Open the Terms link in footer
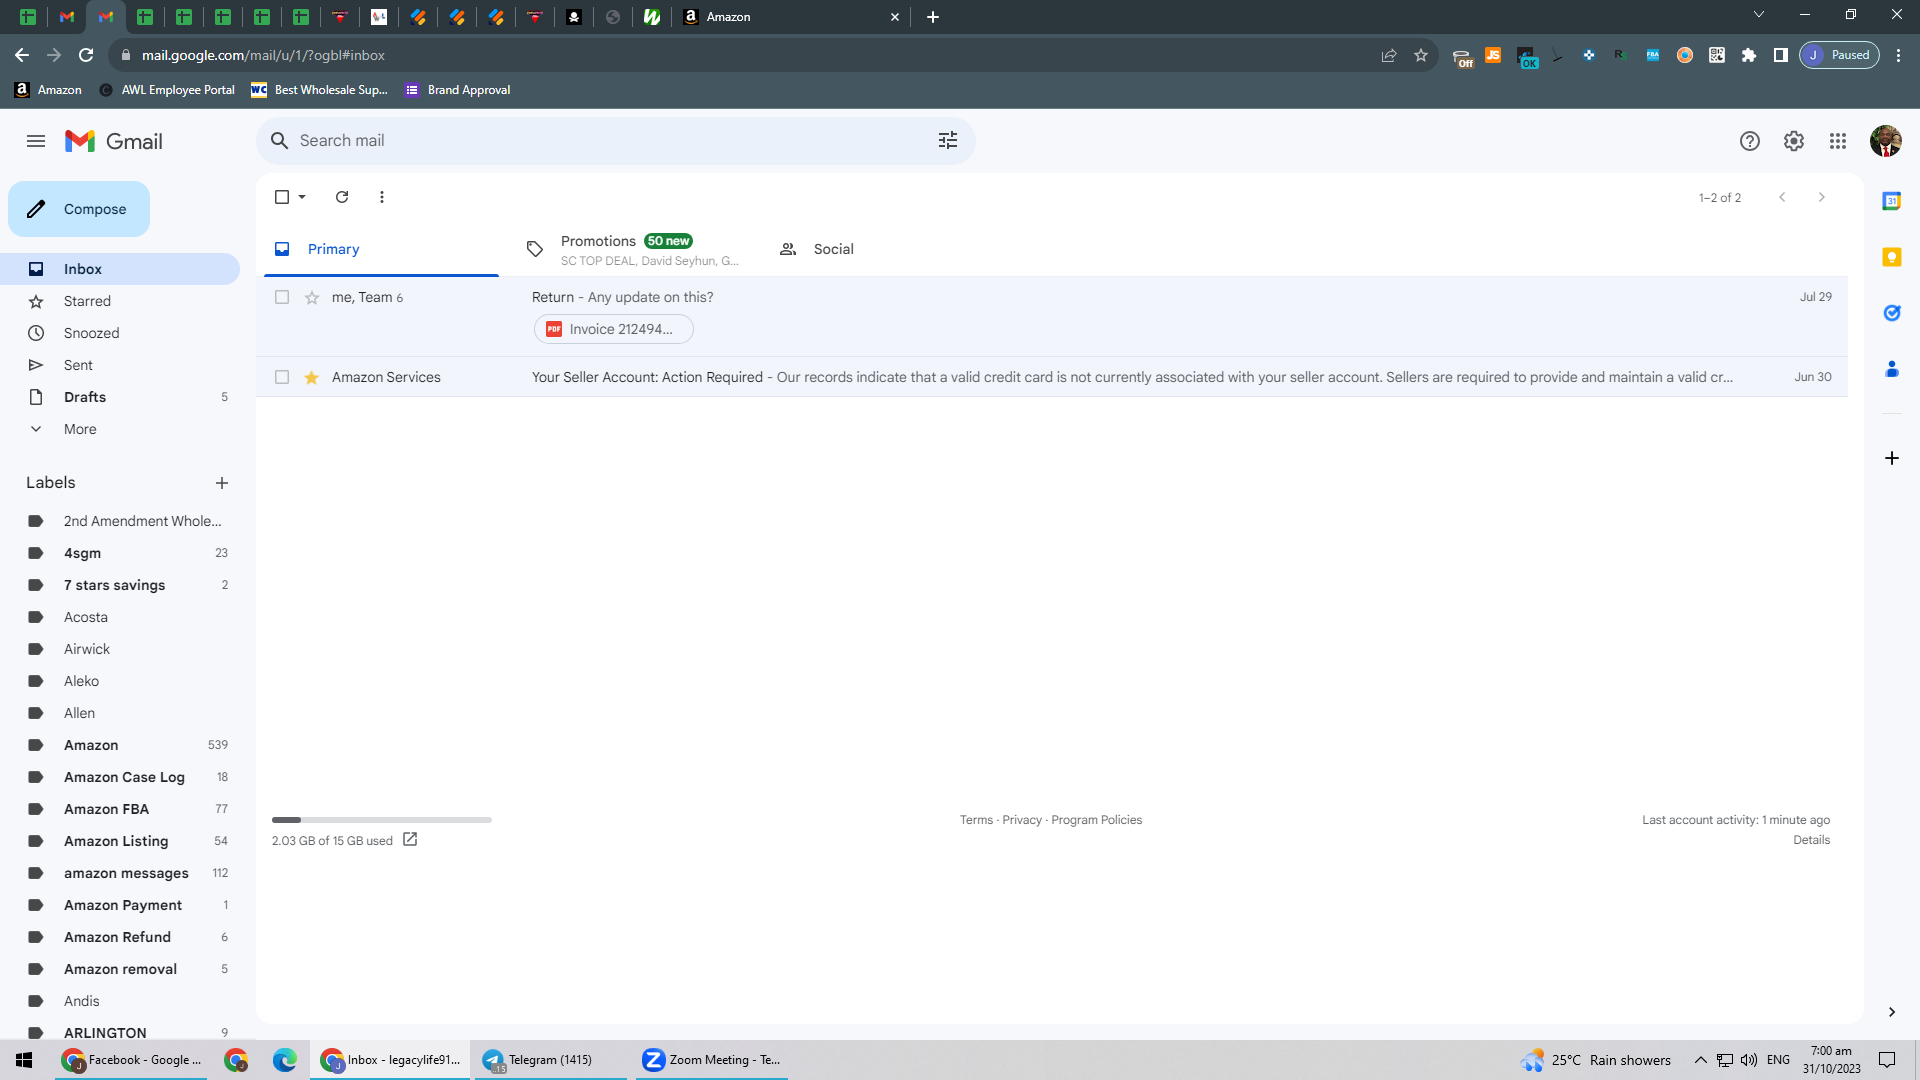The height and width of the screenshot is (1080, 1920). 976,820
